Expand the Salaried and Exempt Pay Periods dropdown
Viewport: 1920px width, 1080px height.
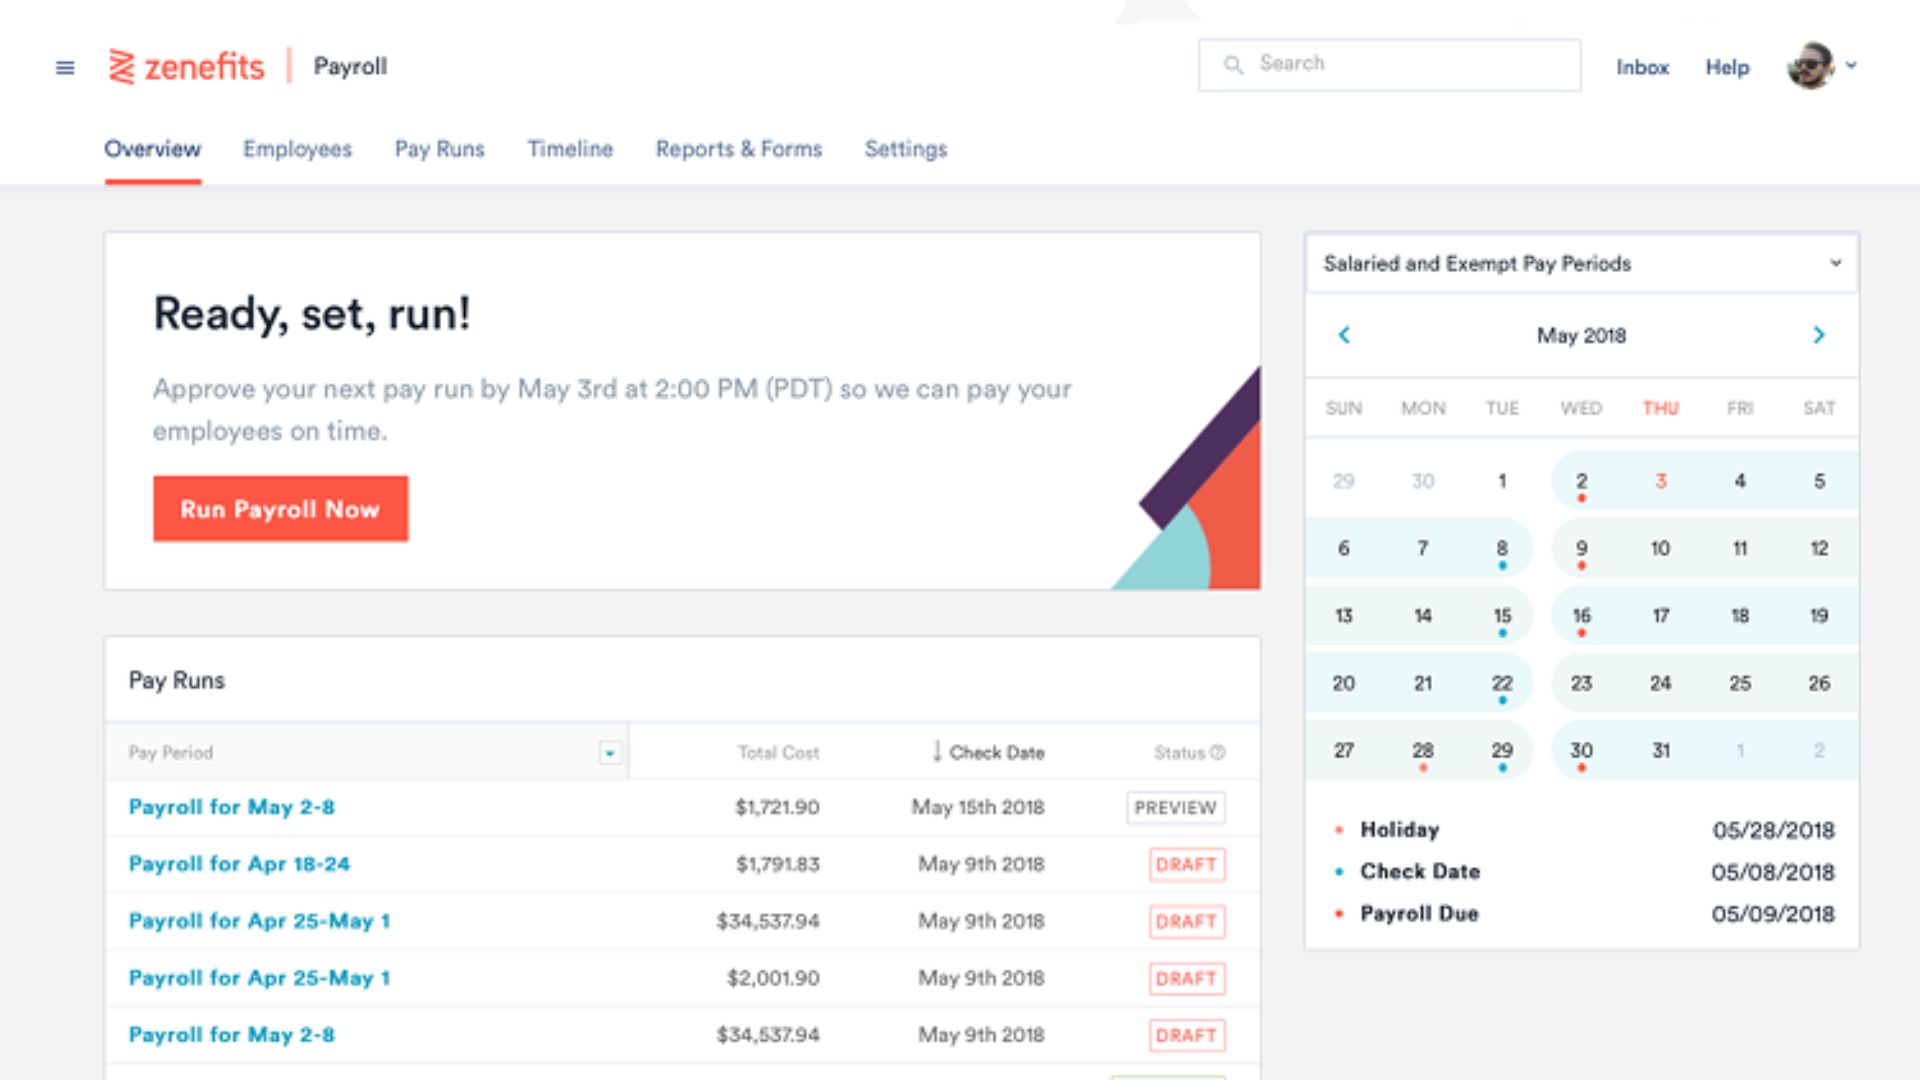[x=1837, y=264]
